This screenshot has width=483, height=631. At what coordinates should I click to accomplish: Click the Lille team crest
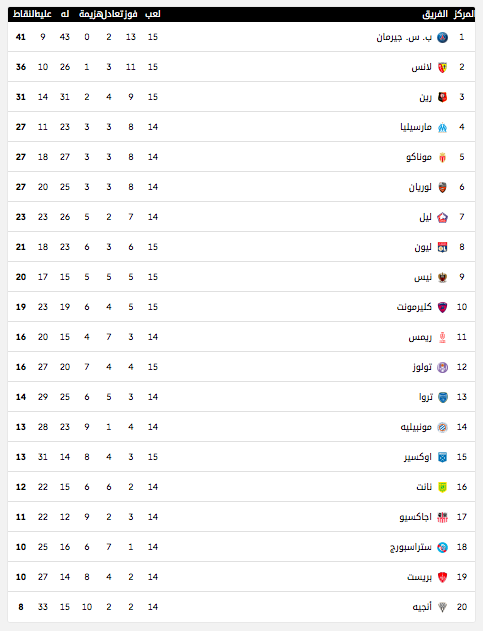coord(442,217)
